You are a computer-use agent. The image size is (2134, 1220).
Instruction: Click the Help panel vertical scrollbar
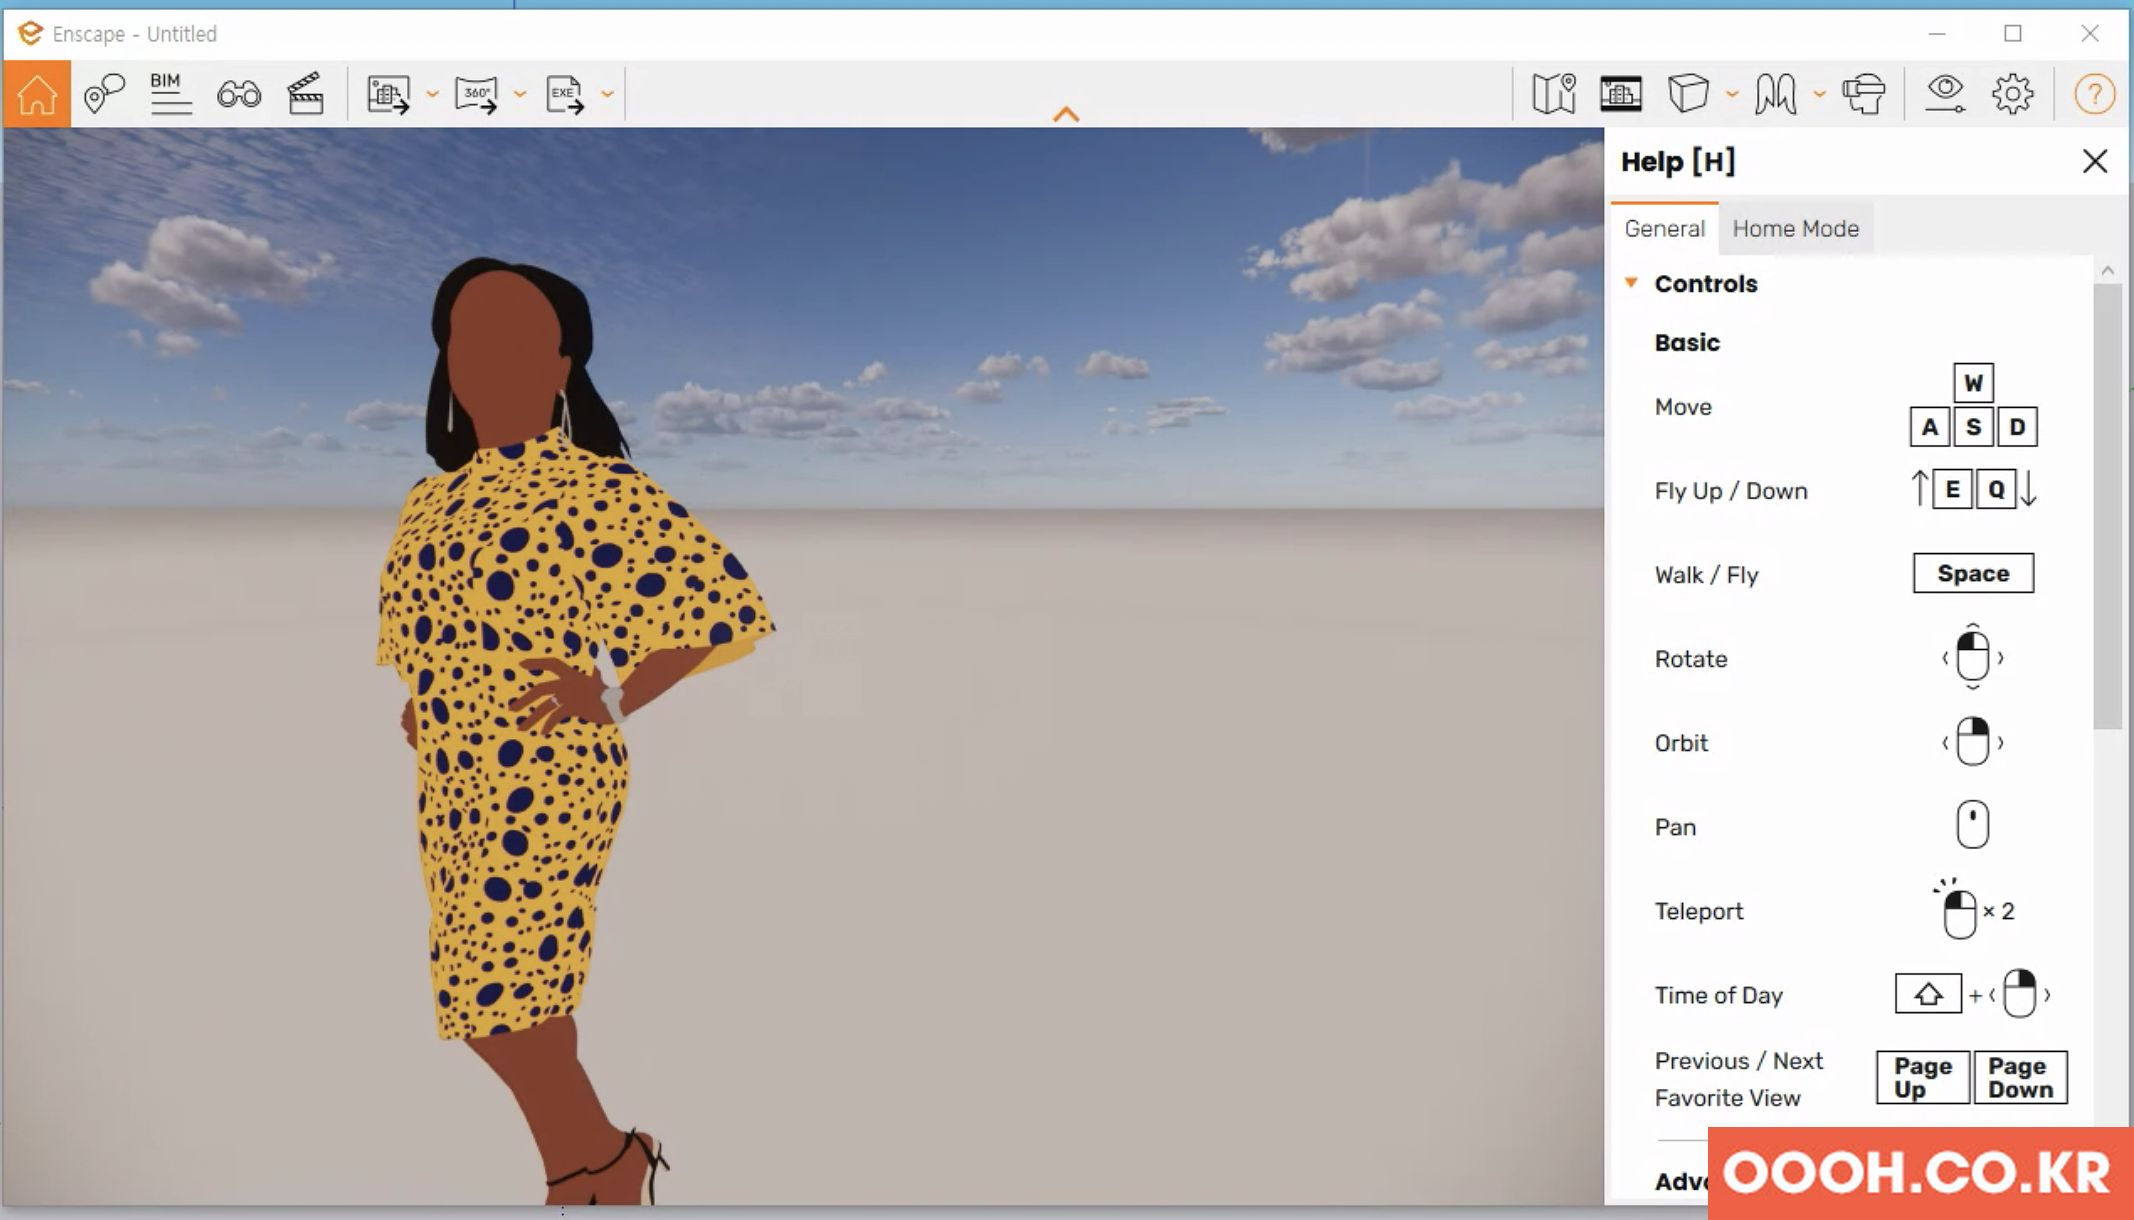pos(2107,505)
